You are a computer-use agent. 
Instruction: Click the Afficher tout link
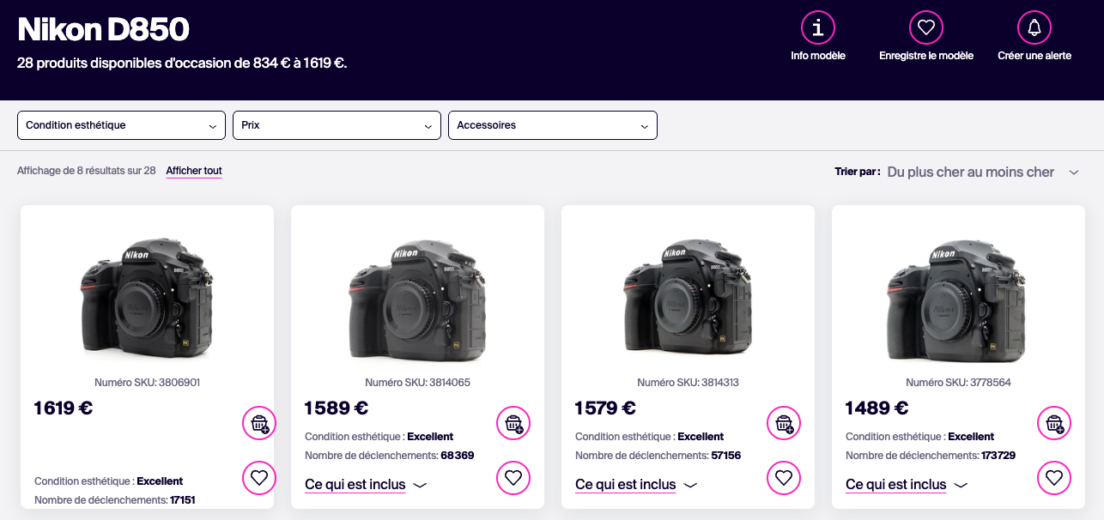pyautogui.click(x=194, y=171)
